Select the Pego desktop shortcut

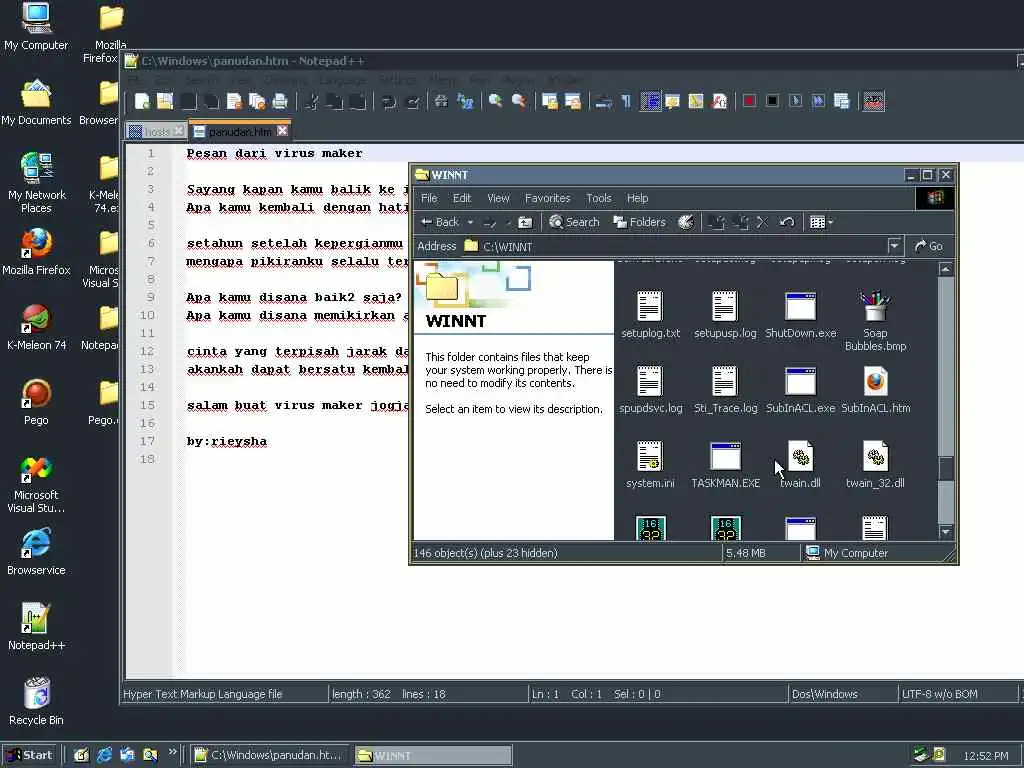click(36, 401)
